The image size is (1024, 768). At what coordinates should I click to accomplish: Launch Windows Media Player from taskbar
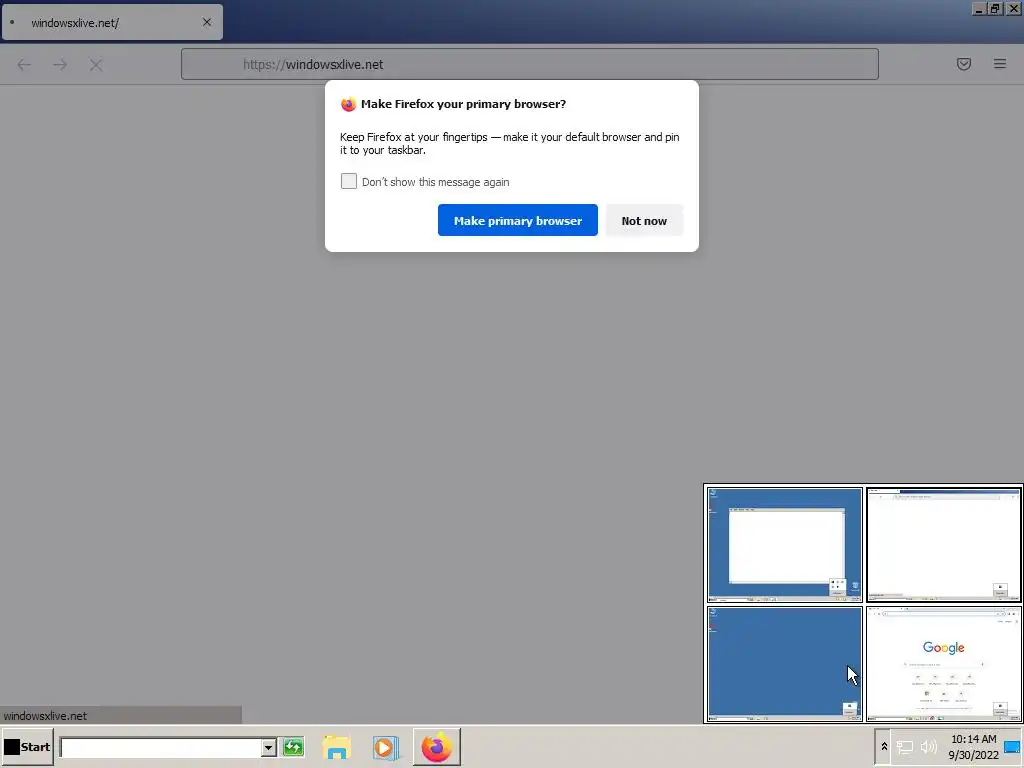pyautogui.click(x=385, y=747)
